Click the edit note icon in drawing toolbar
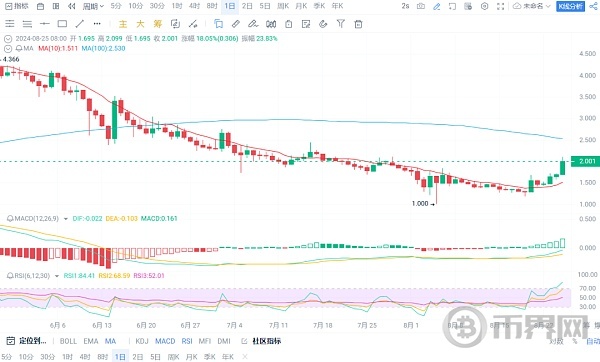The width and height of the screenshot is (600, 362). [306, 24]
